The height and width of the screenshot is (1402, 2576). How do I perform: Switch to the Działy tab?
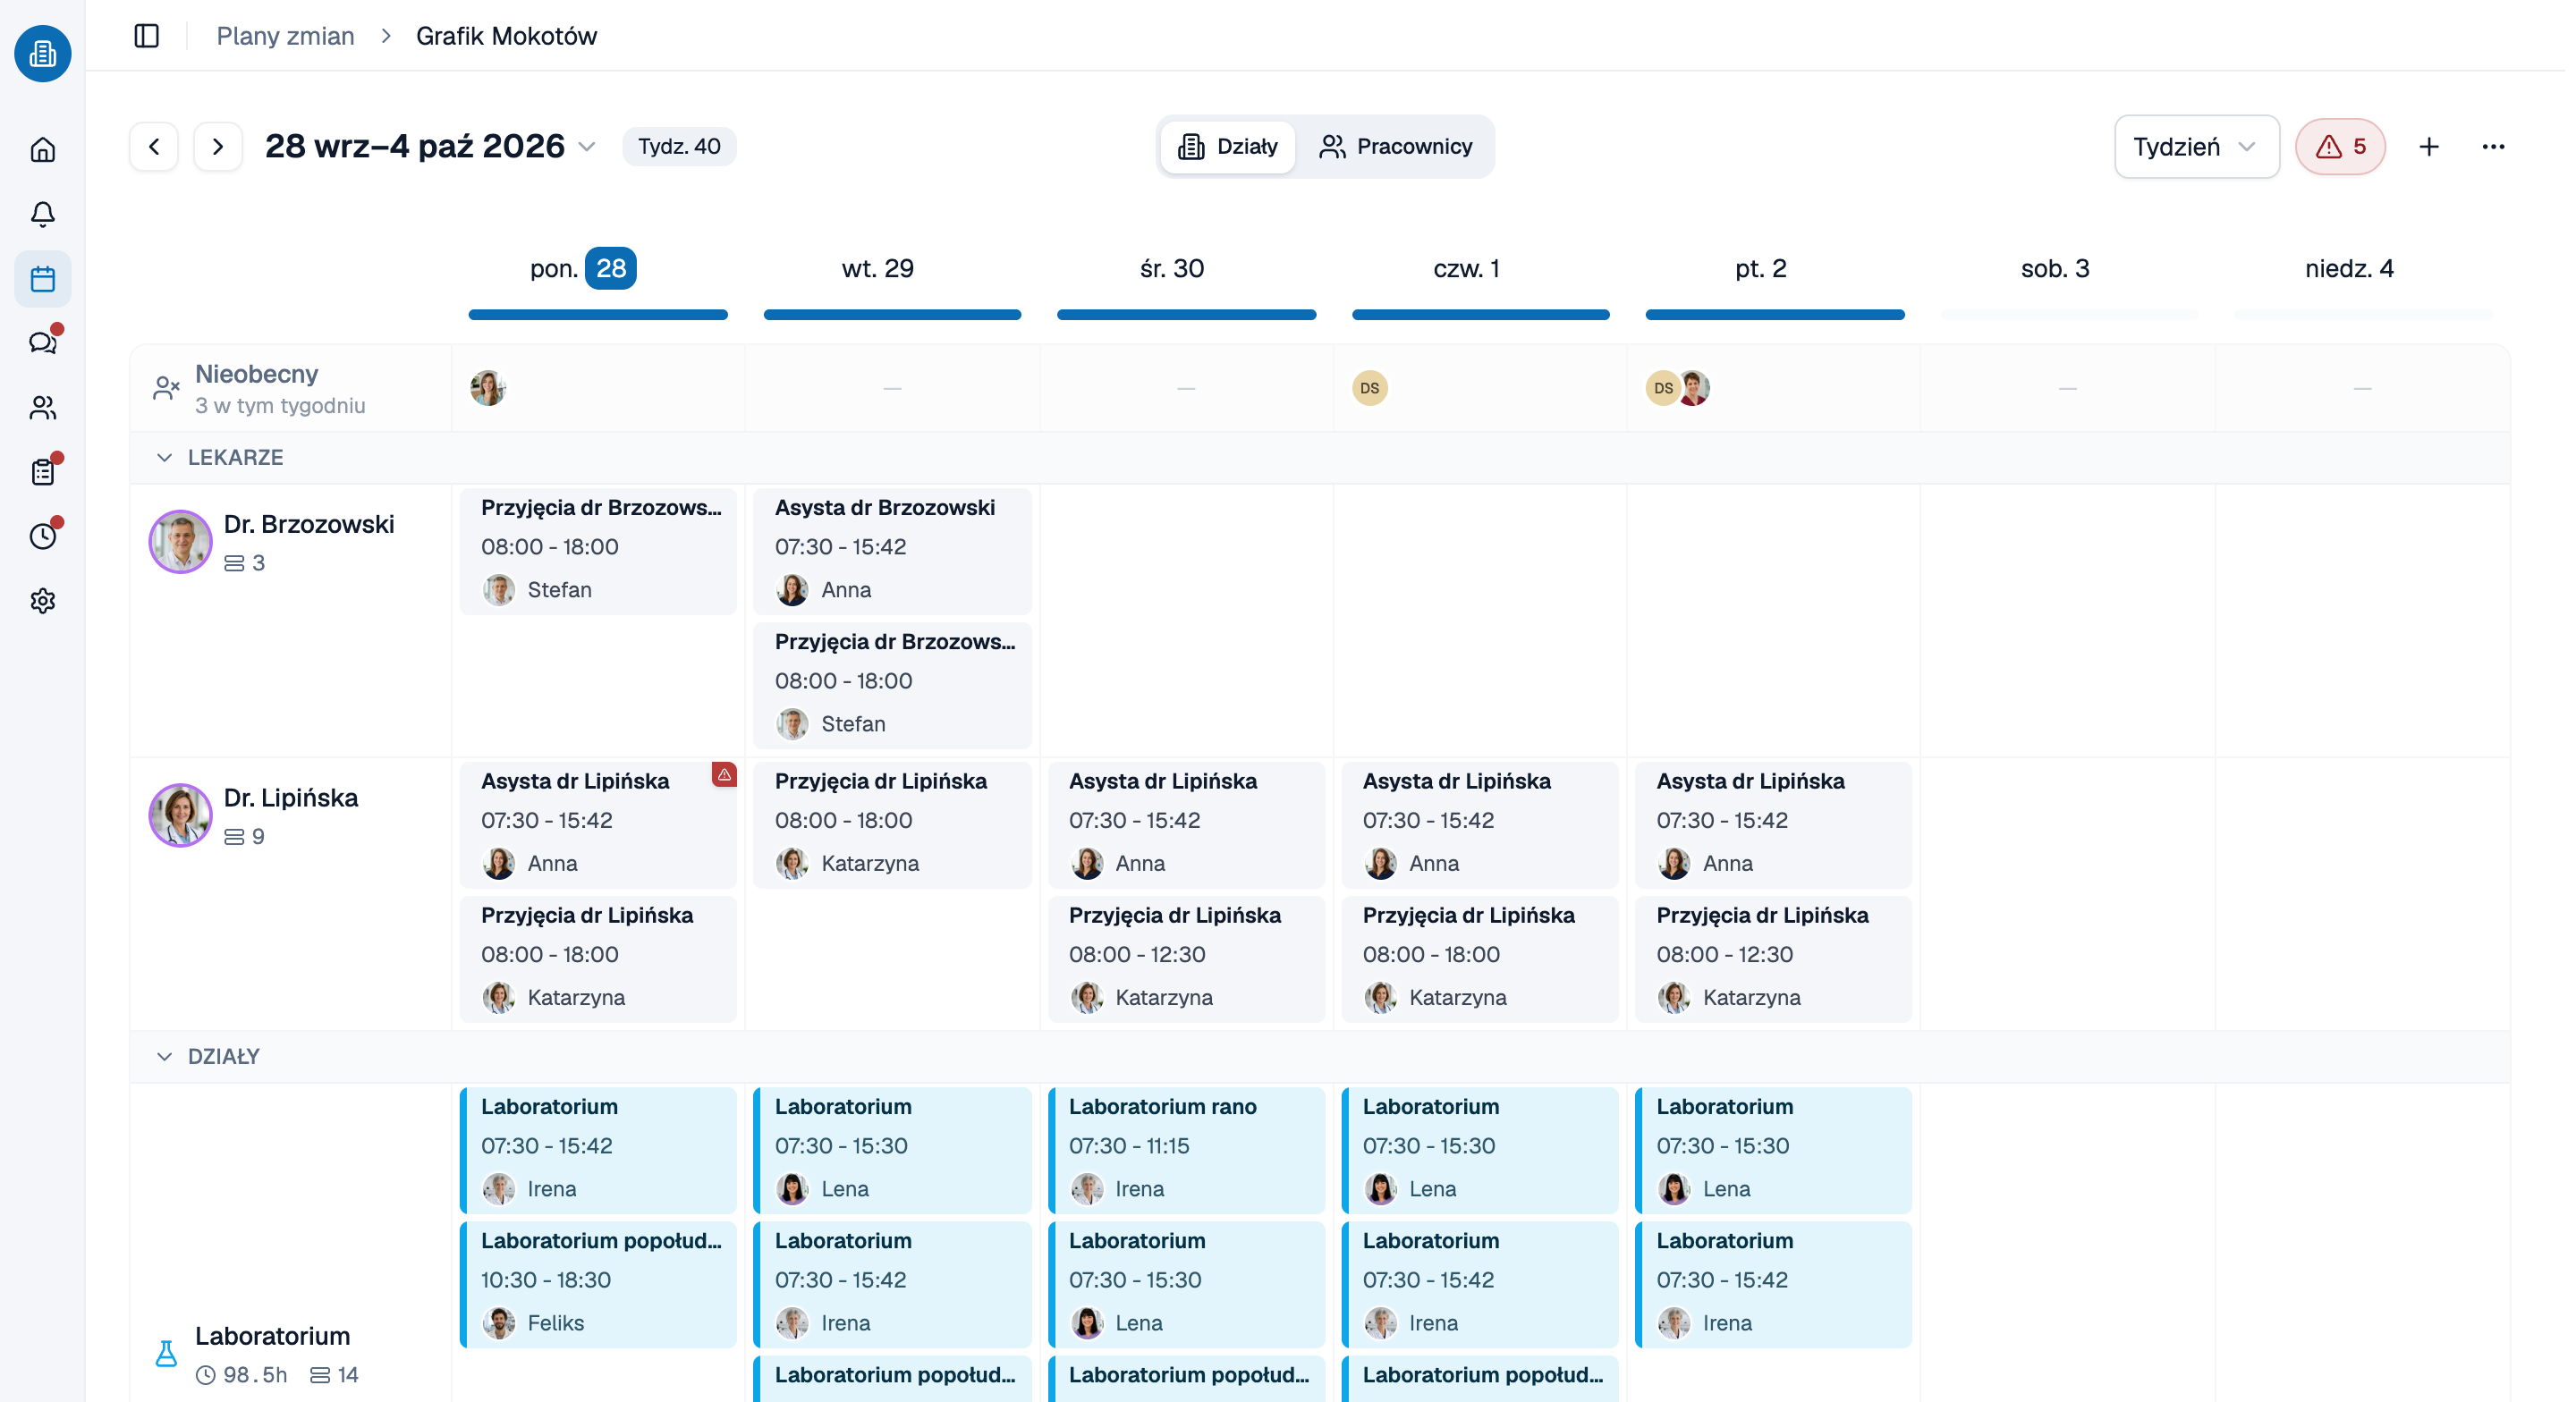[1228, 147]
